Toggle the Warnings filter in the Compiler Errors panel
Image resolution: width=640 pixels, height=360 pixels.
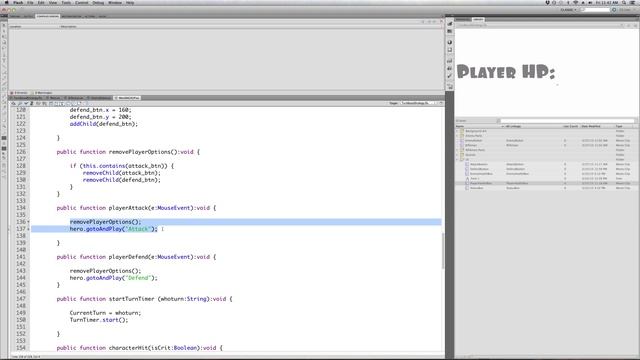tap(43, 93)
